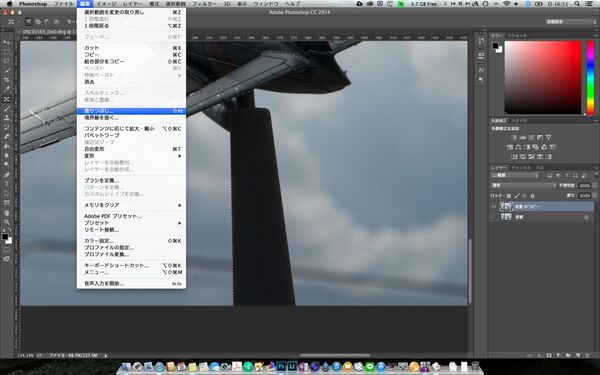This screenshot has height=375, width=600.
Task: Select the Eyedropper tool
Action: click(7, 89)
